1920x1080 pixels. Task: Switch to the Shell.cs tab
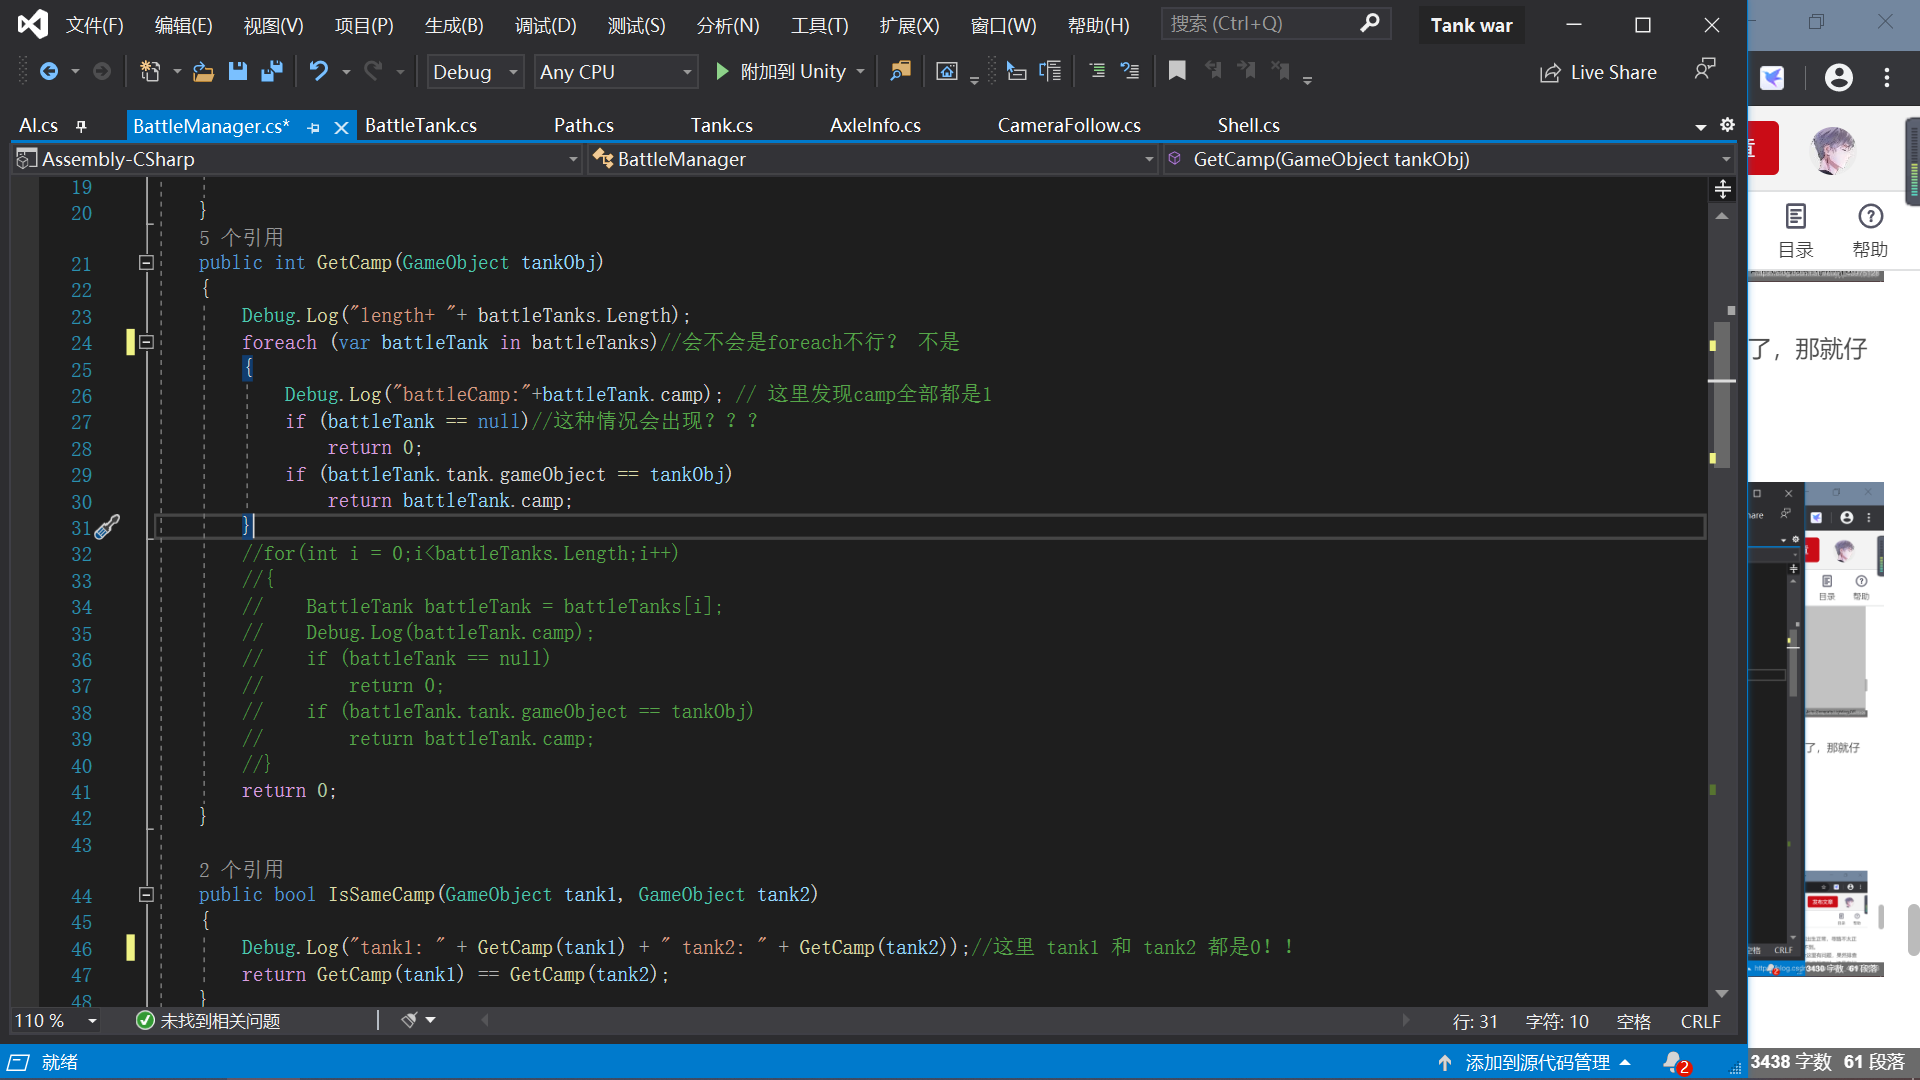[1248, 125]
